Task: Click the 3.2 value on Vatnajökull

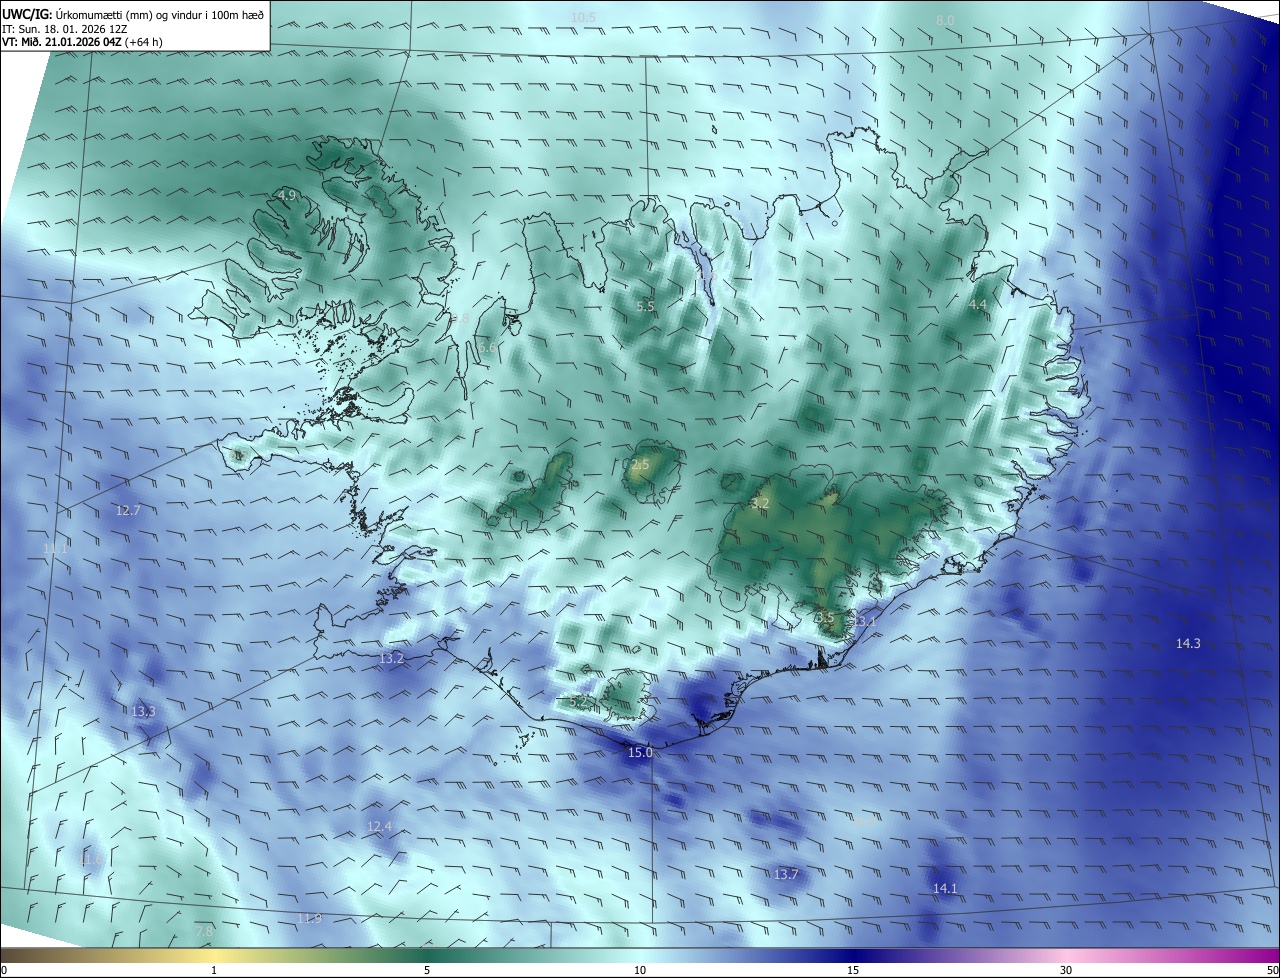Action: click(x=760, y=503)
